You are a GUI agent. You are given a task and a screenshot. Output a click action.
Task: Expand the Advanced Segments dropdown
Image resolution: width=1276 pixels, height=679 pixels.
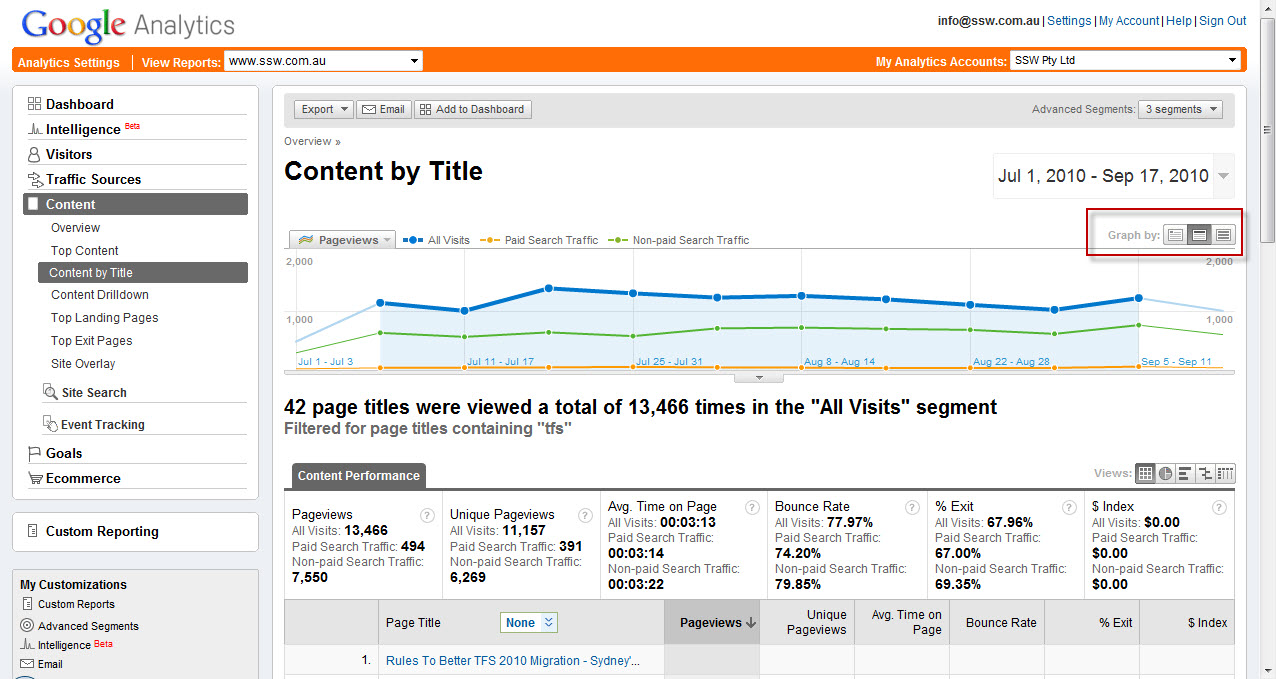pos(1180,109)
